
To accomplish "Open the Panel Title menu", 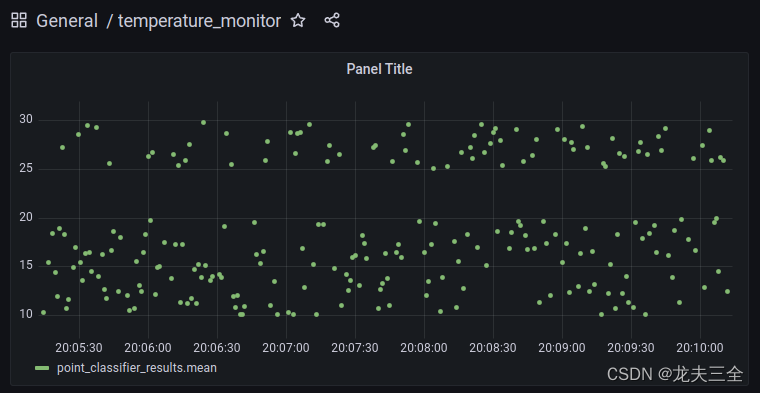I will point(380,69).
